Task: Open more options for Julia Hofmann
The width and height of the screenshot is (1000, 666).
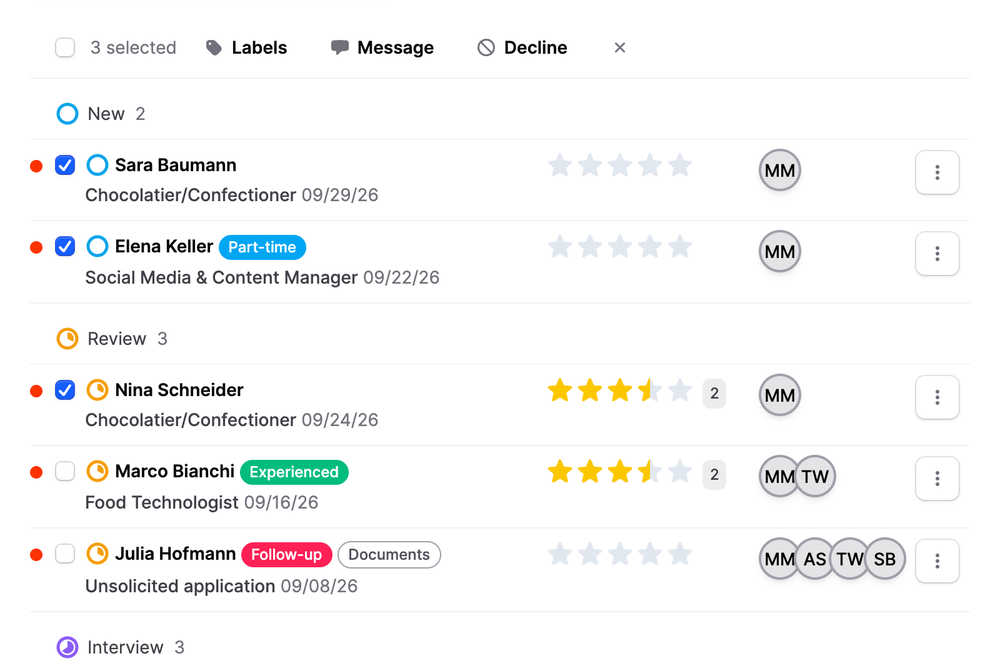Action: tap(937, 561)
